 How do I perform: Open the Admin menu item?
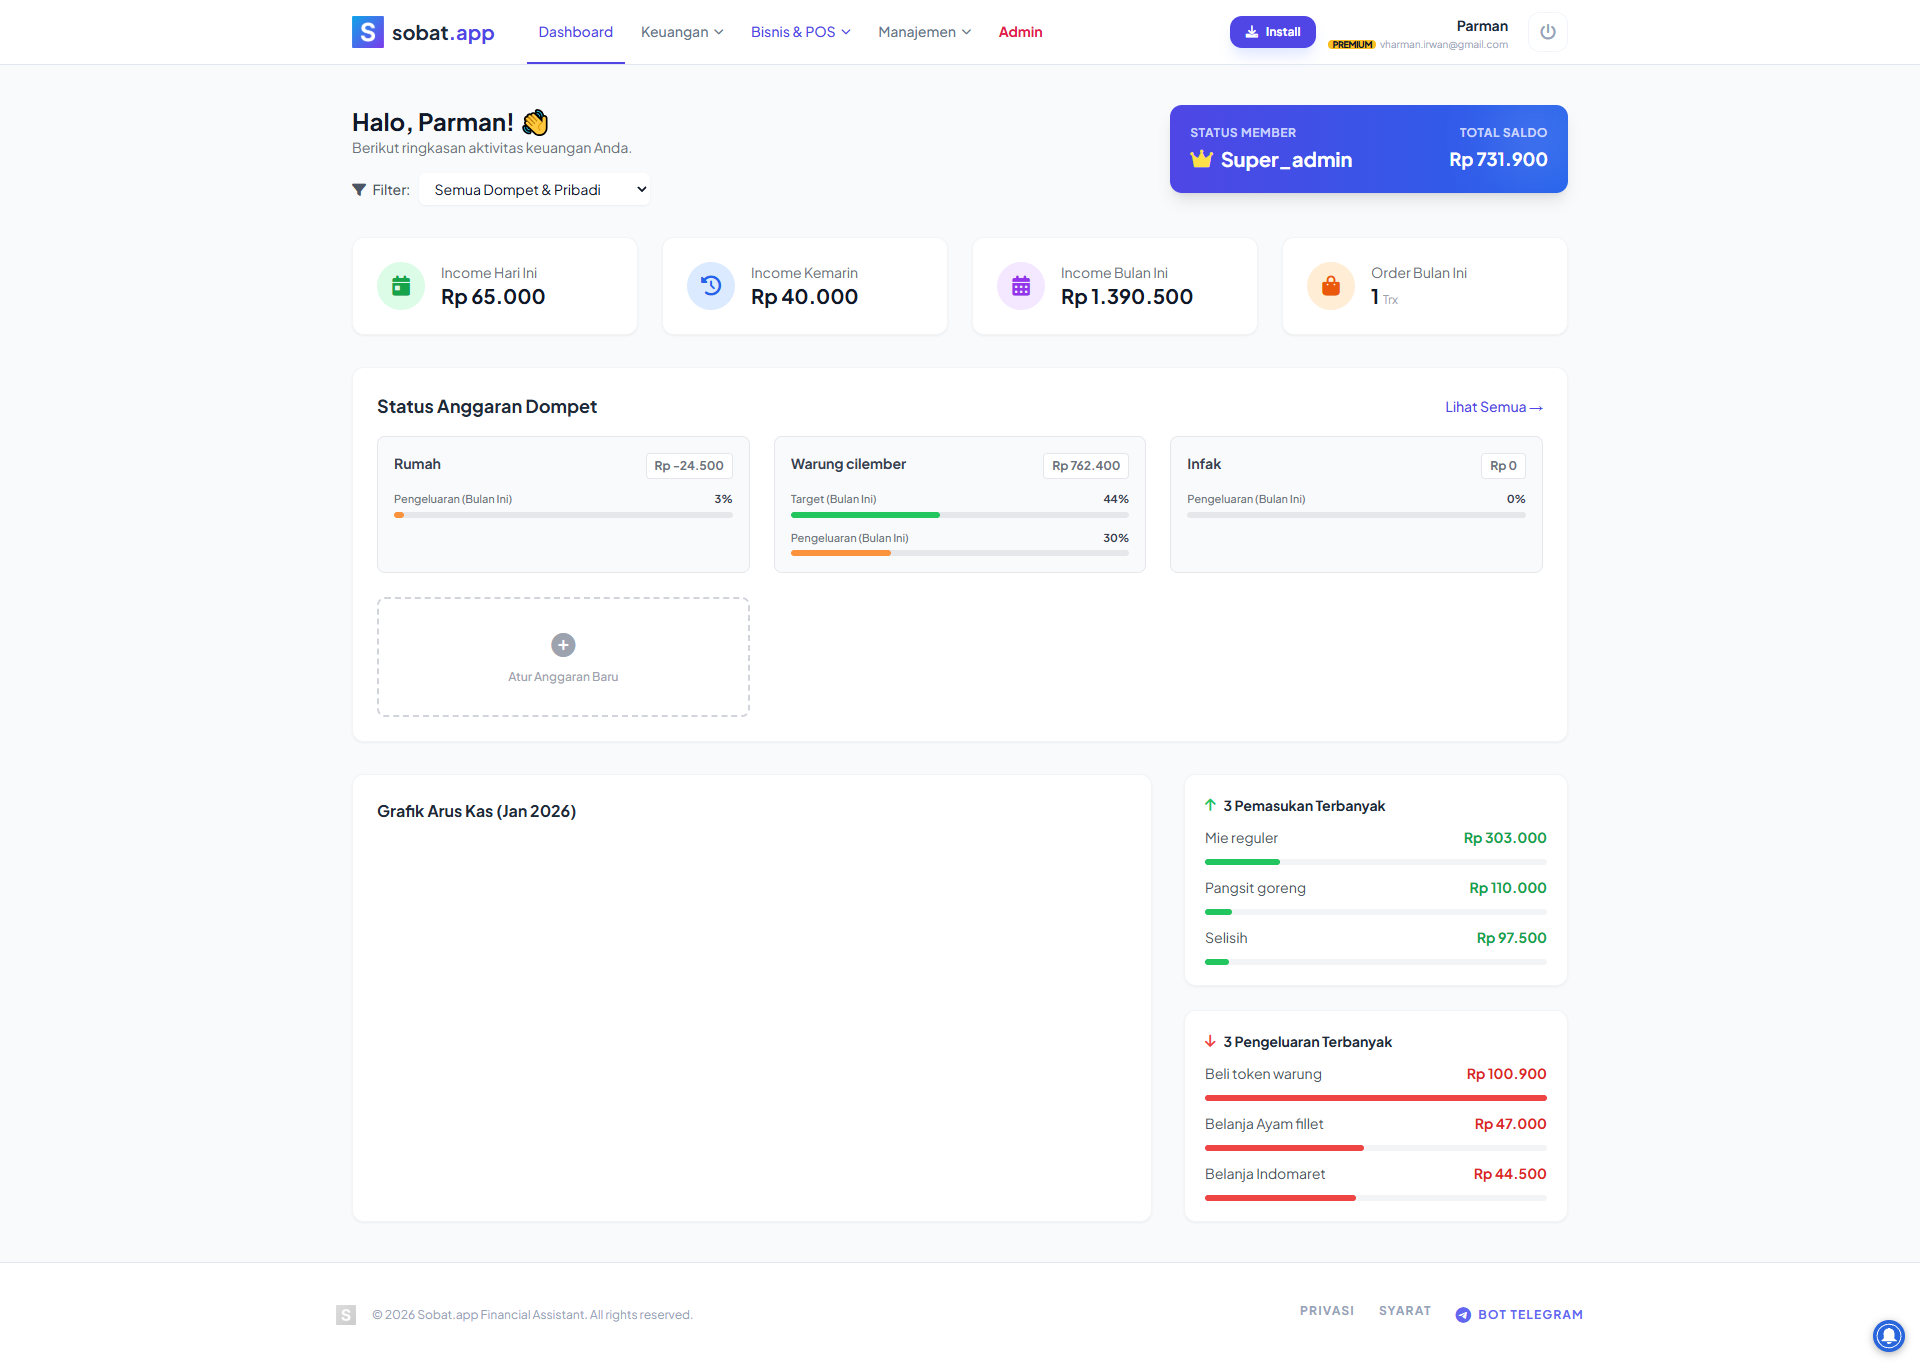click(x=1020, y=31)
